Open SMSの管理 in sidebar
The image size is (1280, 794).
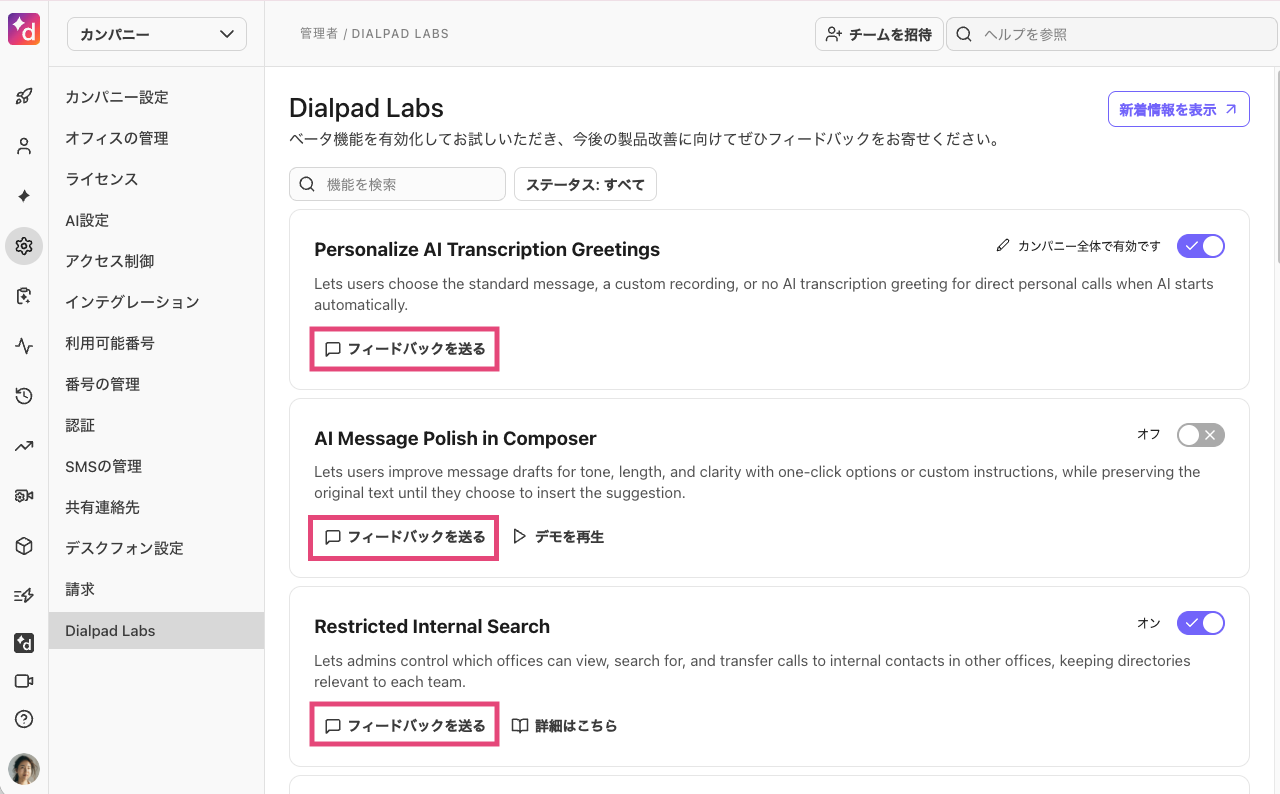click(x=156, y=466)
